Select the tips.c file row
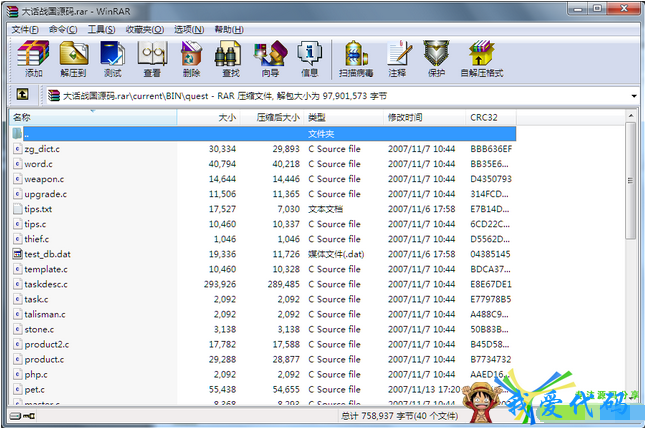645x428 pixels. point(263,224)
